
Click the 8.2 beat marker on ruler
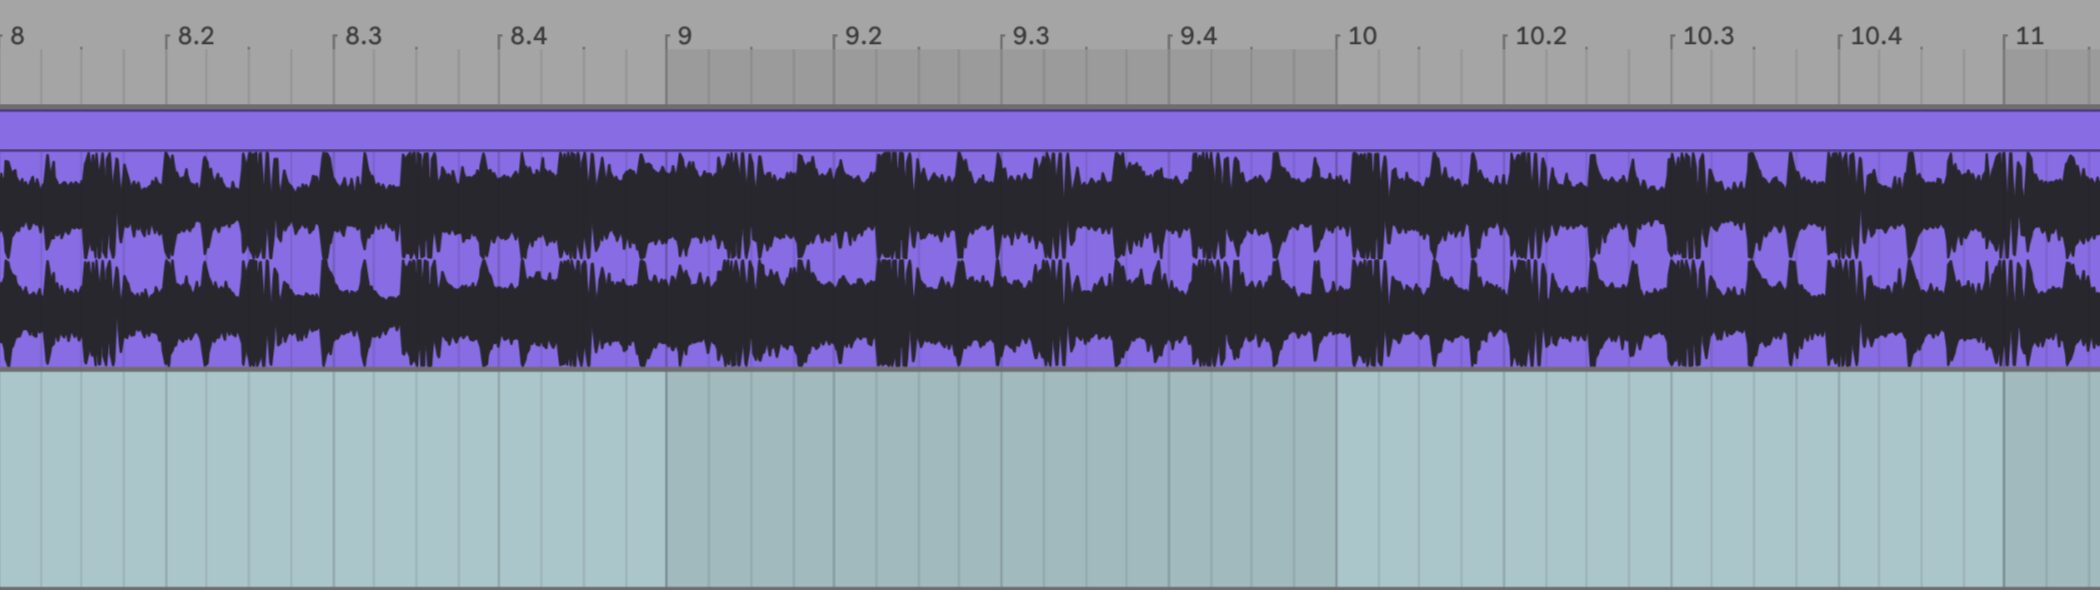click(195, 36)
